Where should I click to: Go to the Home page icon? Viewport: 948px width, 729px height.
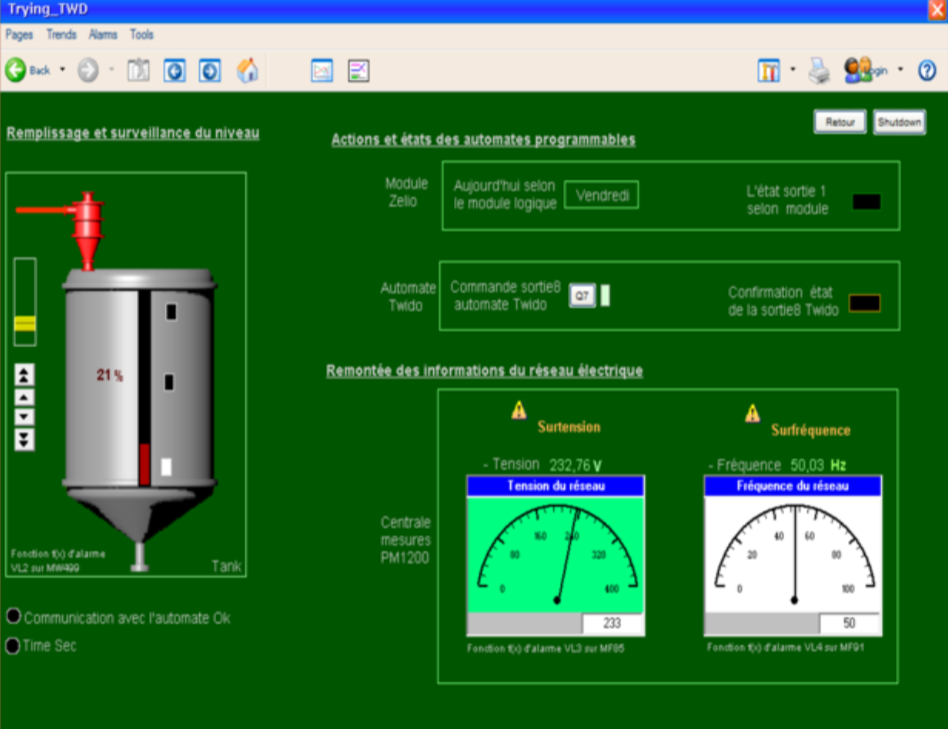pyautogui.click(x=247, y=70)
